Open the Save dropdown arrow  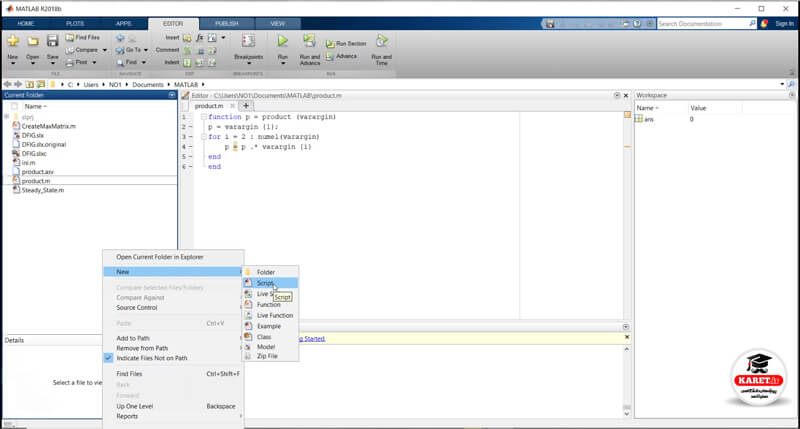(52, 63)
